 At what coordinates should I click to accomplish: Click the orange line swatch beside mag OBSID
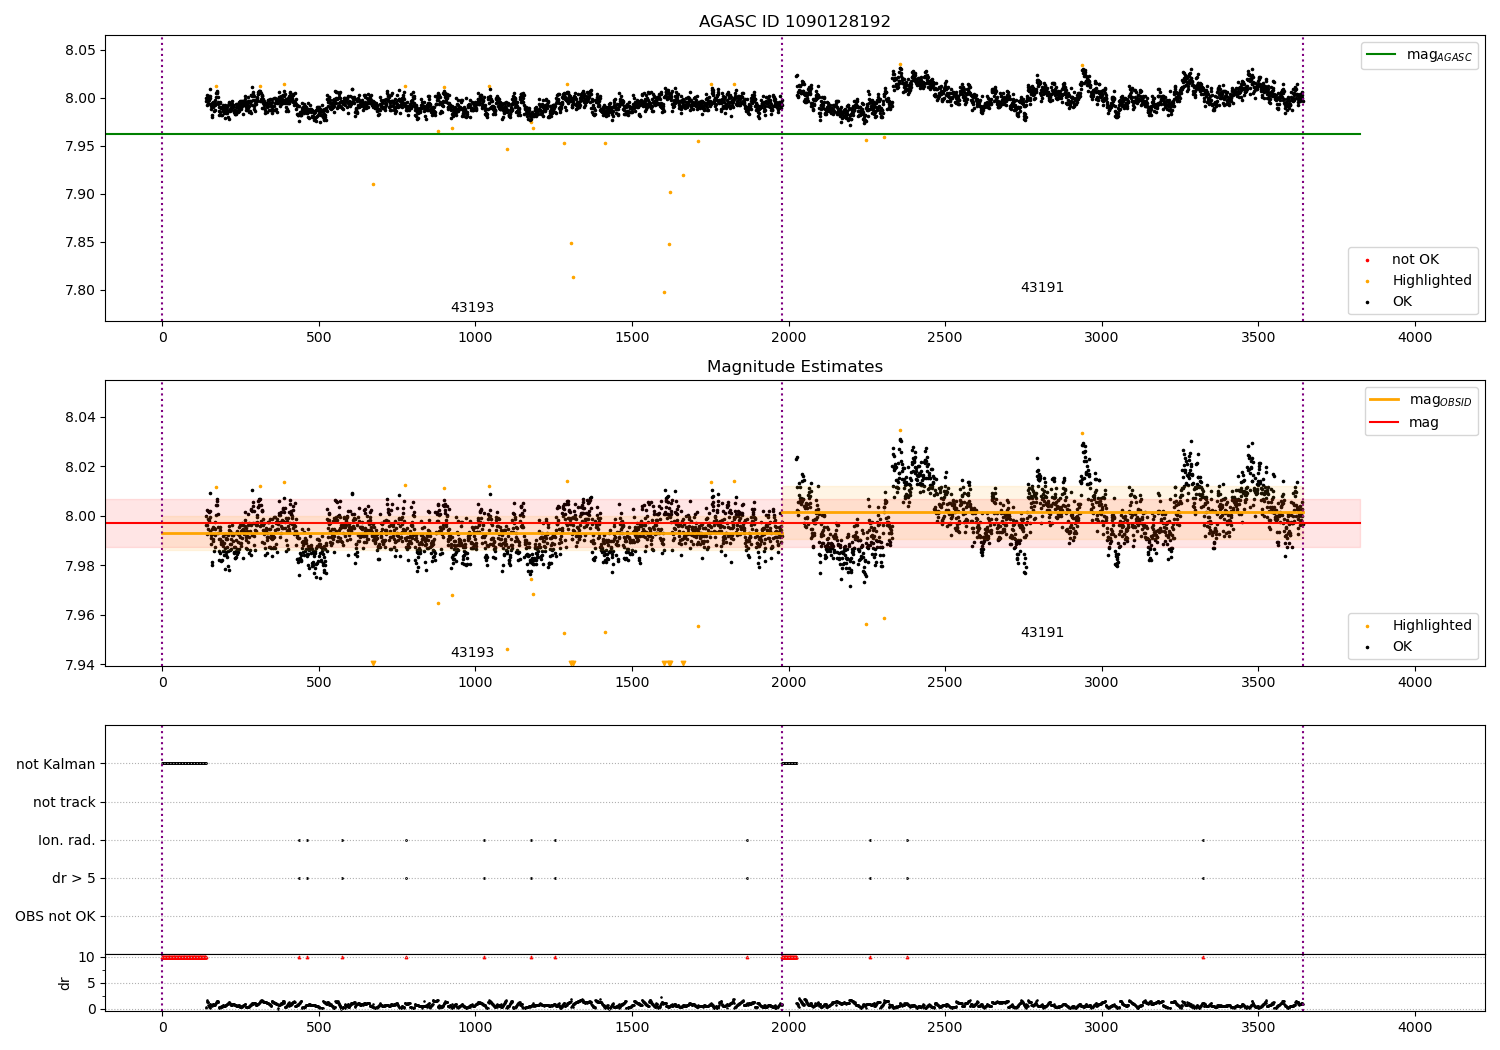click(x=1385, y=400)
